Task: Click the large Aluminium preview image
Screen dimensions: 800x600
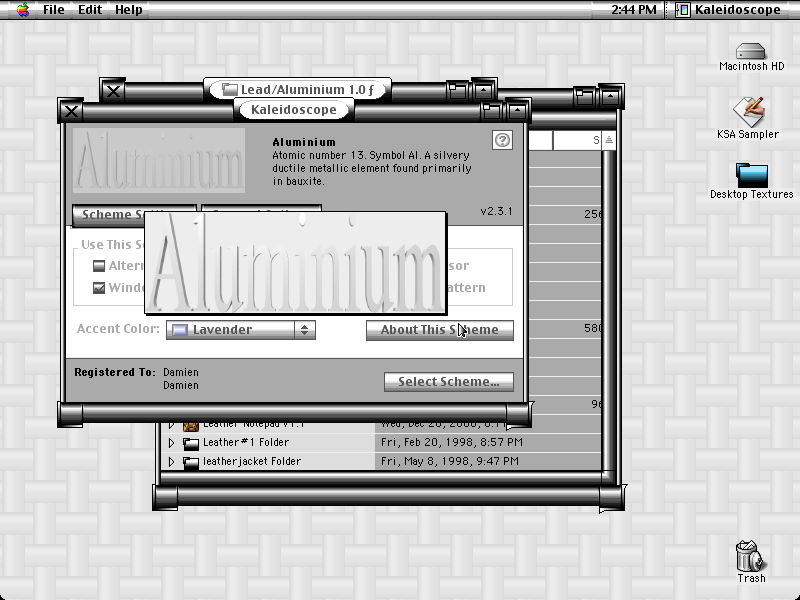Action: [x=296, y=263]
